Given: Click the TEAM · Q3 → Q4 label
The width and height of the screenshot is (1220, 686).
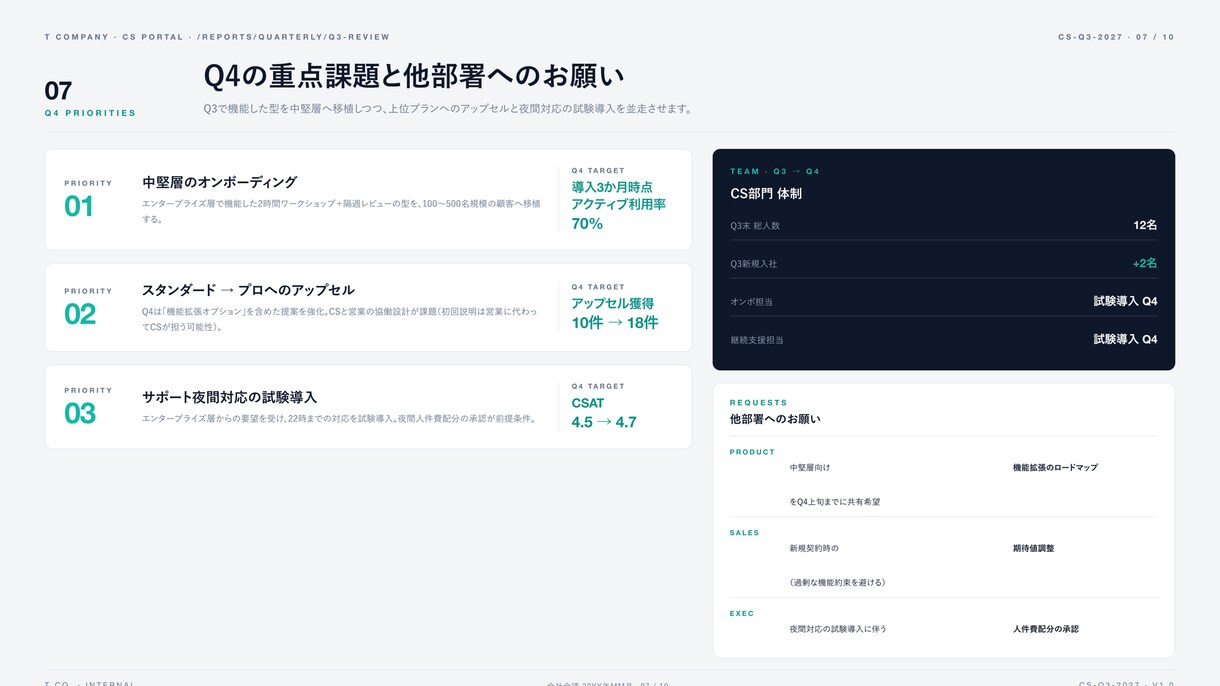Looking at the screenshot, I should pos(775,172).
